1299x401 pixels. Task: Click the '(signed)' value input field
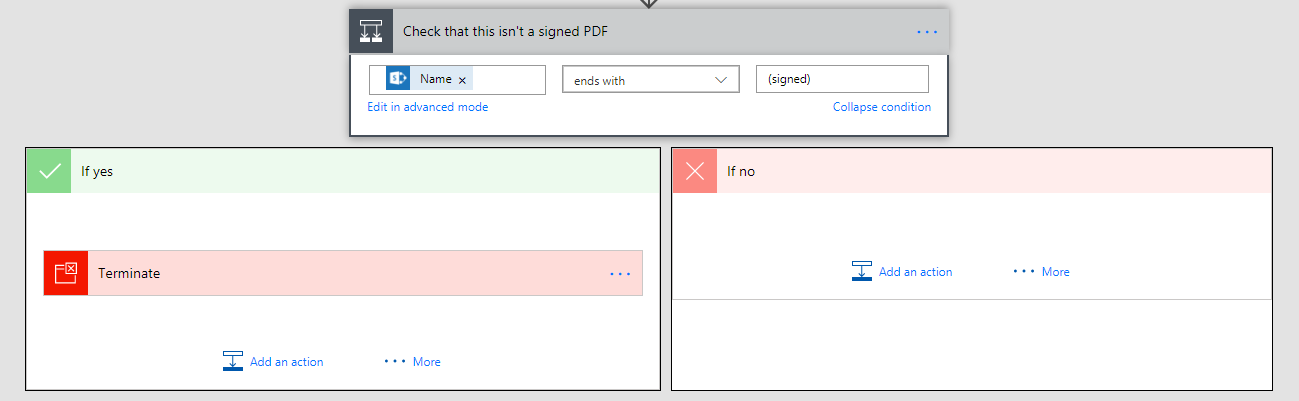(x=841, y=79)
